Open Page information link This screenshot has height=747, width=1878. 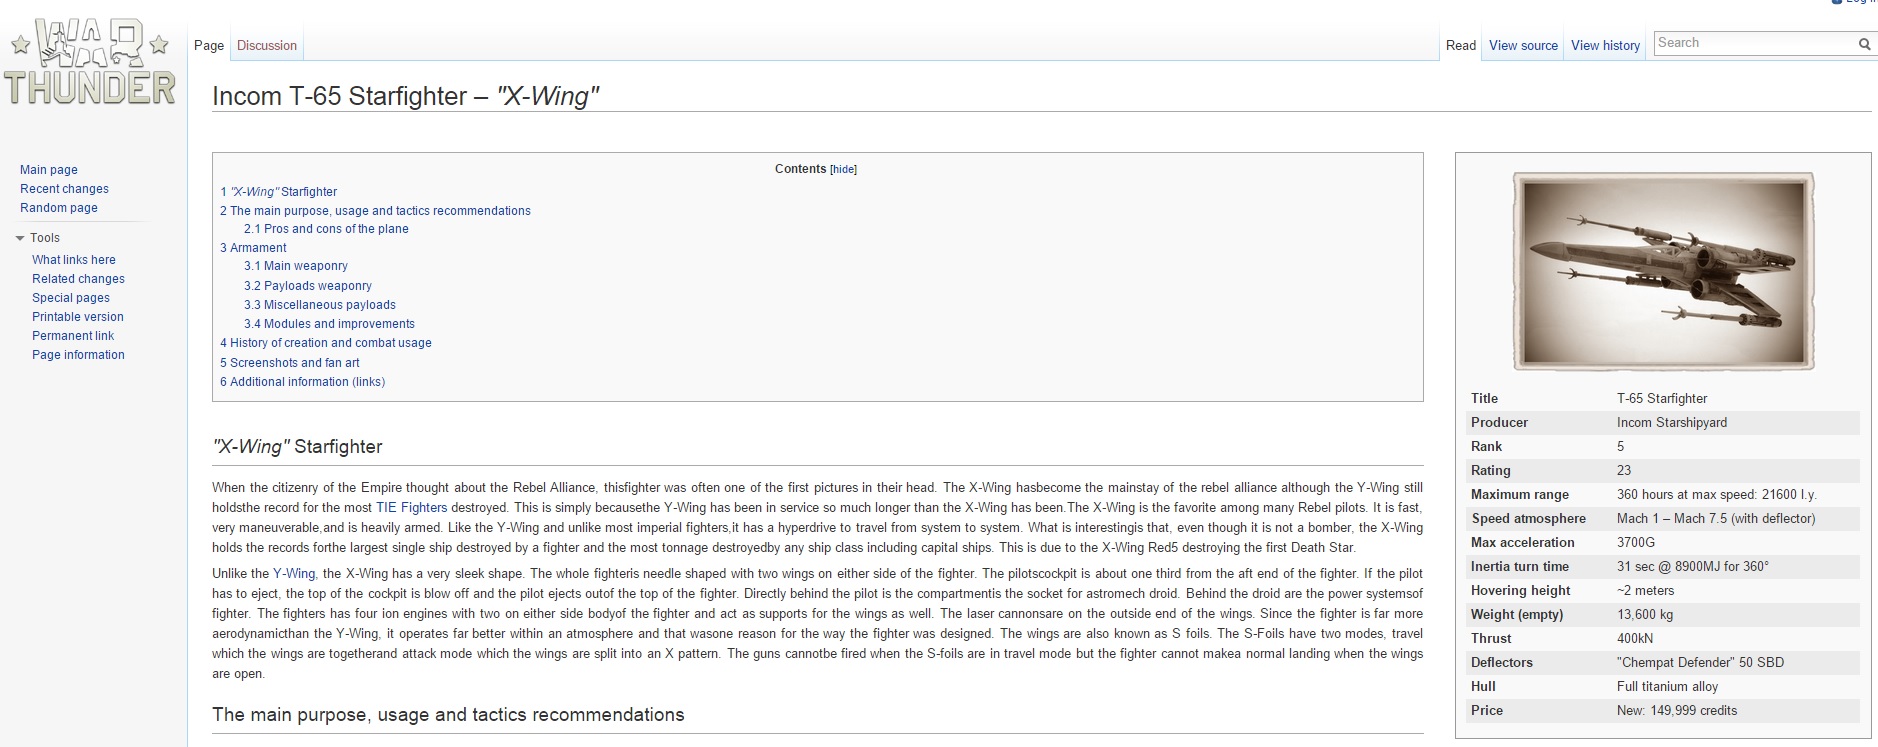coord(78,355)
